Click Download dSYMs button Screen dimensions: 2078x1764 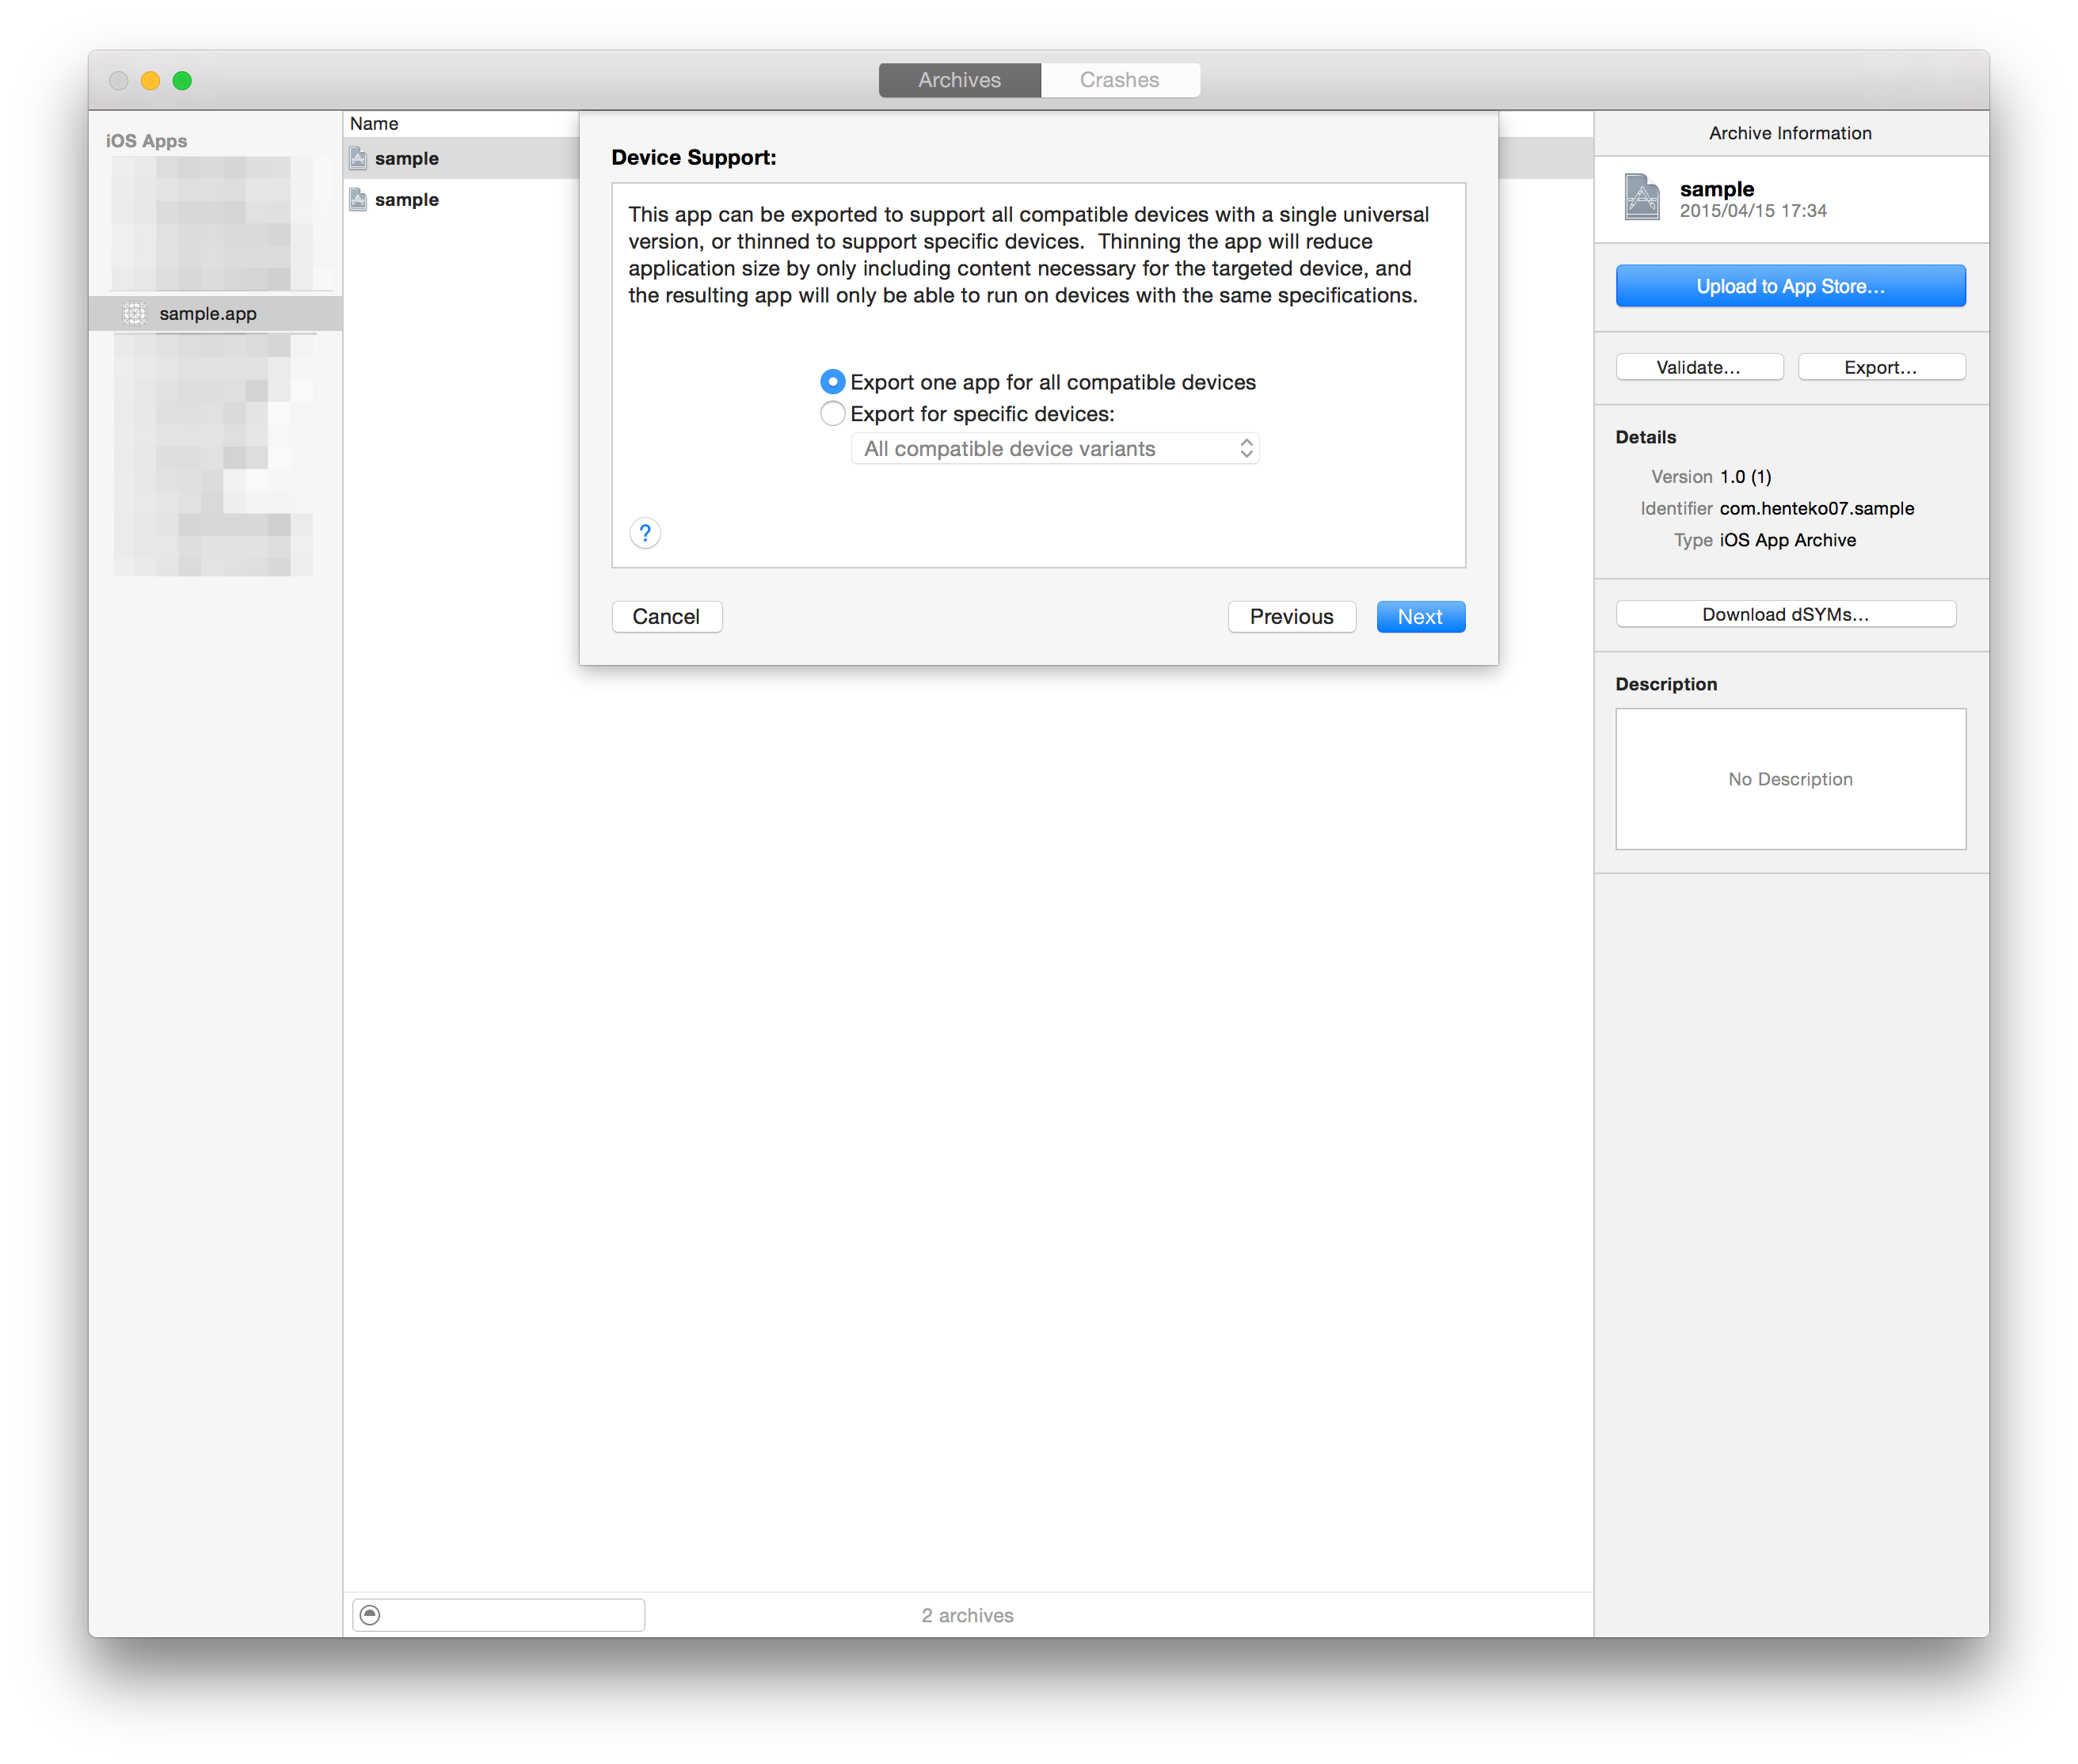tap(1785, 615)
